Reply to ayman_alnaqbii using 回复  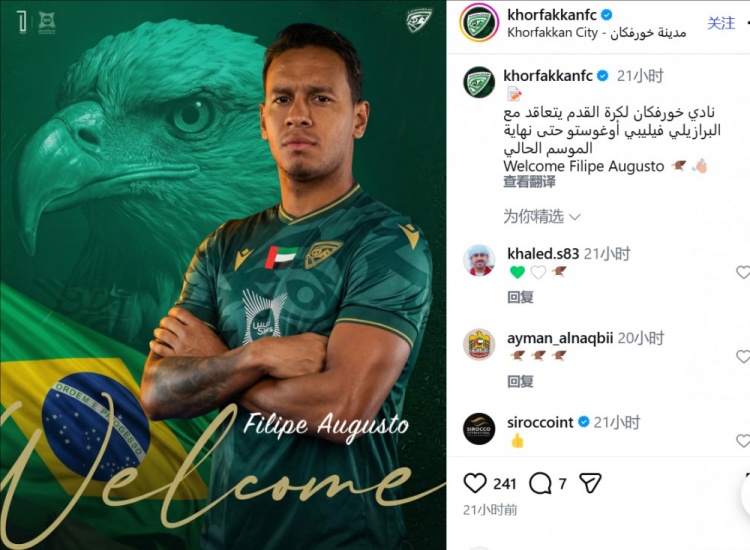click(x=520, y=381)
